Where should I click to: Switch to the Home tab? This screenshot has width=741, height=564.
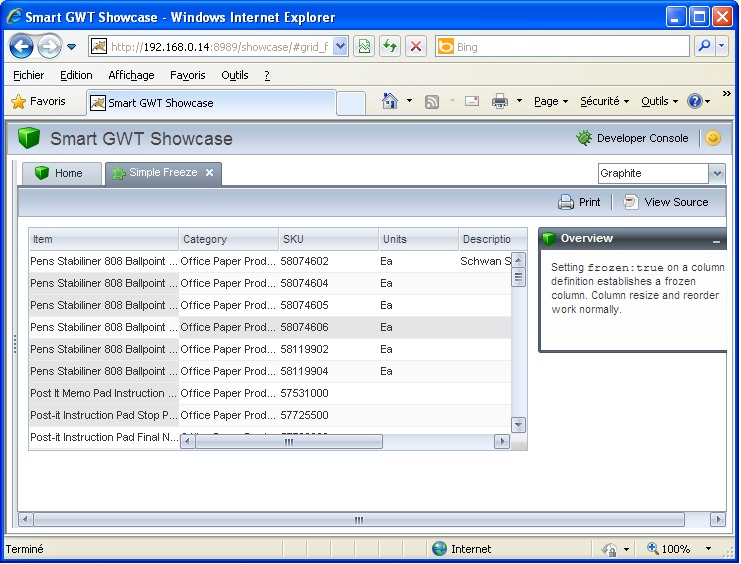tap(61, 174)
